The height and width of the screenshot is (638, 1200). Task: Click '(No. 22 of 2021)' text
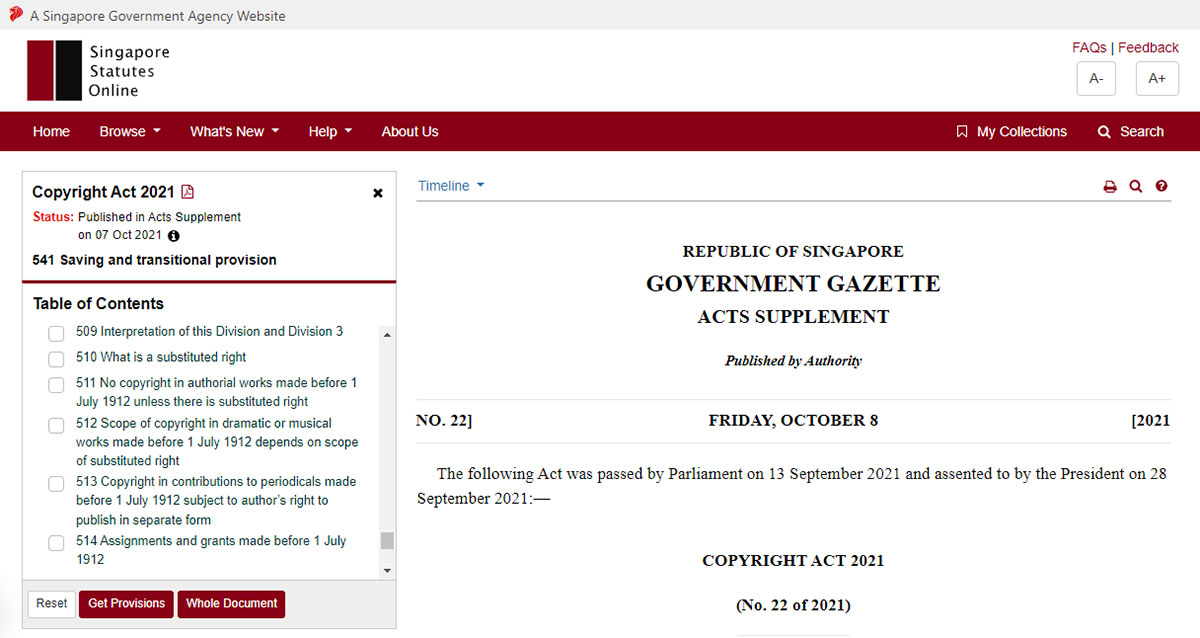(x=793, y=605)
